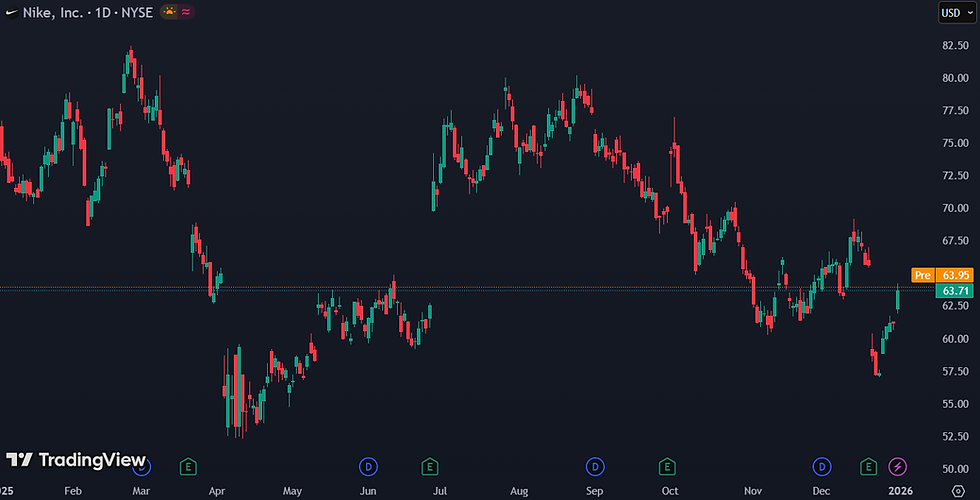Open chart settings gear icon
The height and width of the screenshot is (500, 980).
pos(958,490)
